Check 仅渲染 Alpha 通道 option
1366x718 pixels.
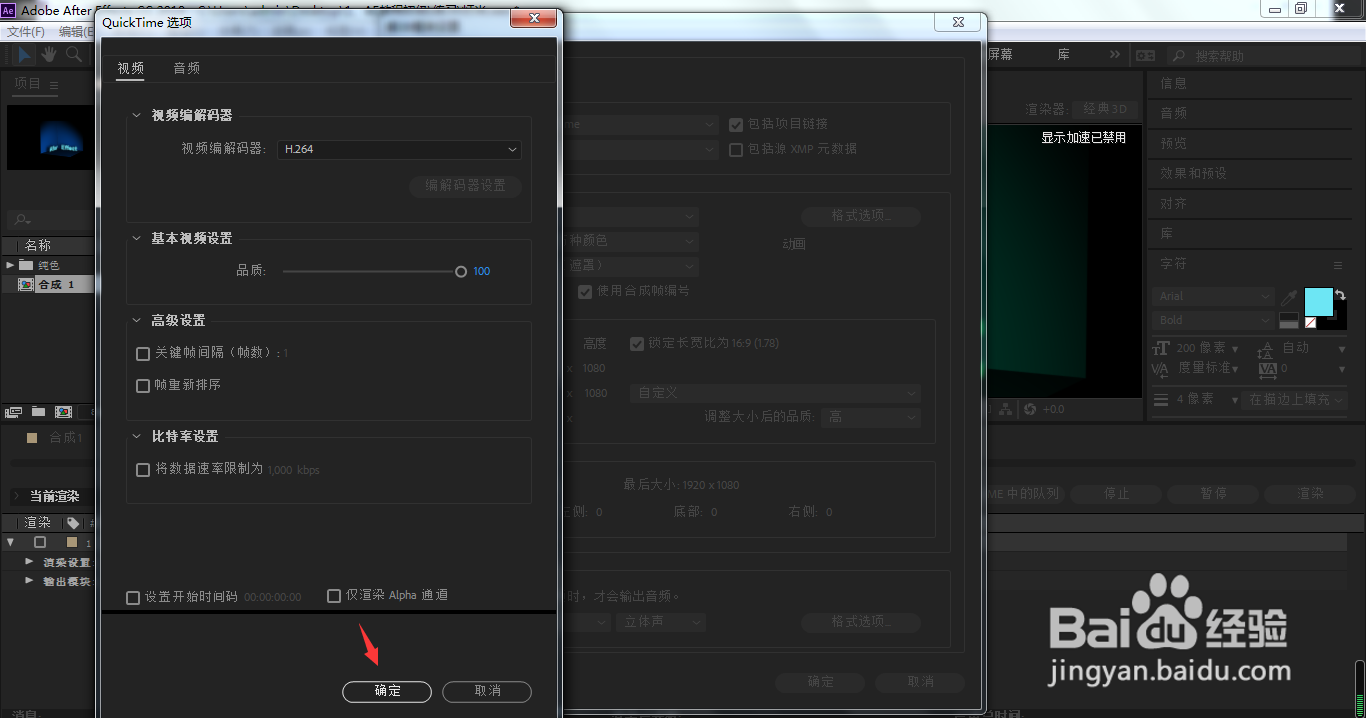point(334,595)
